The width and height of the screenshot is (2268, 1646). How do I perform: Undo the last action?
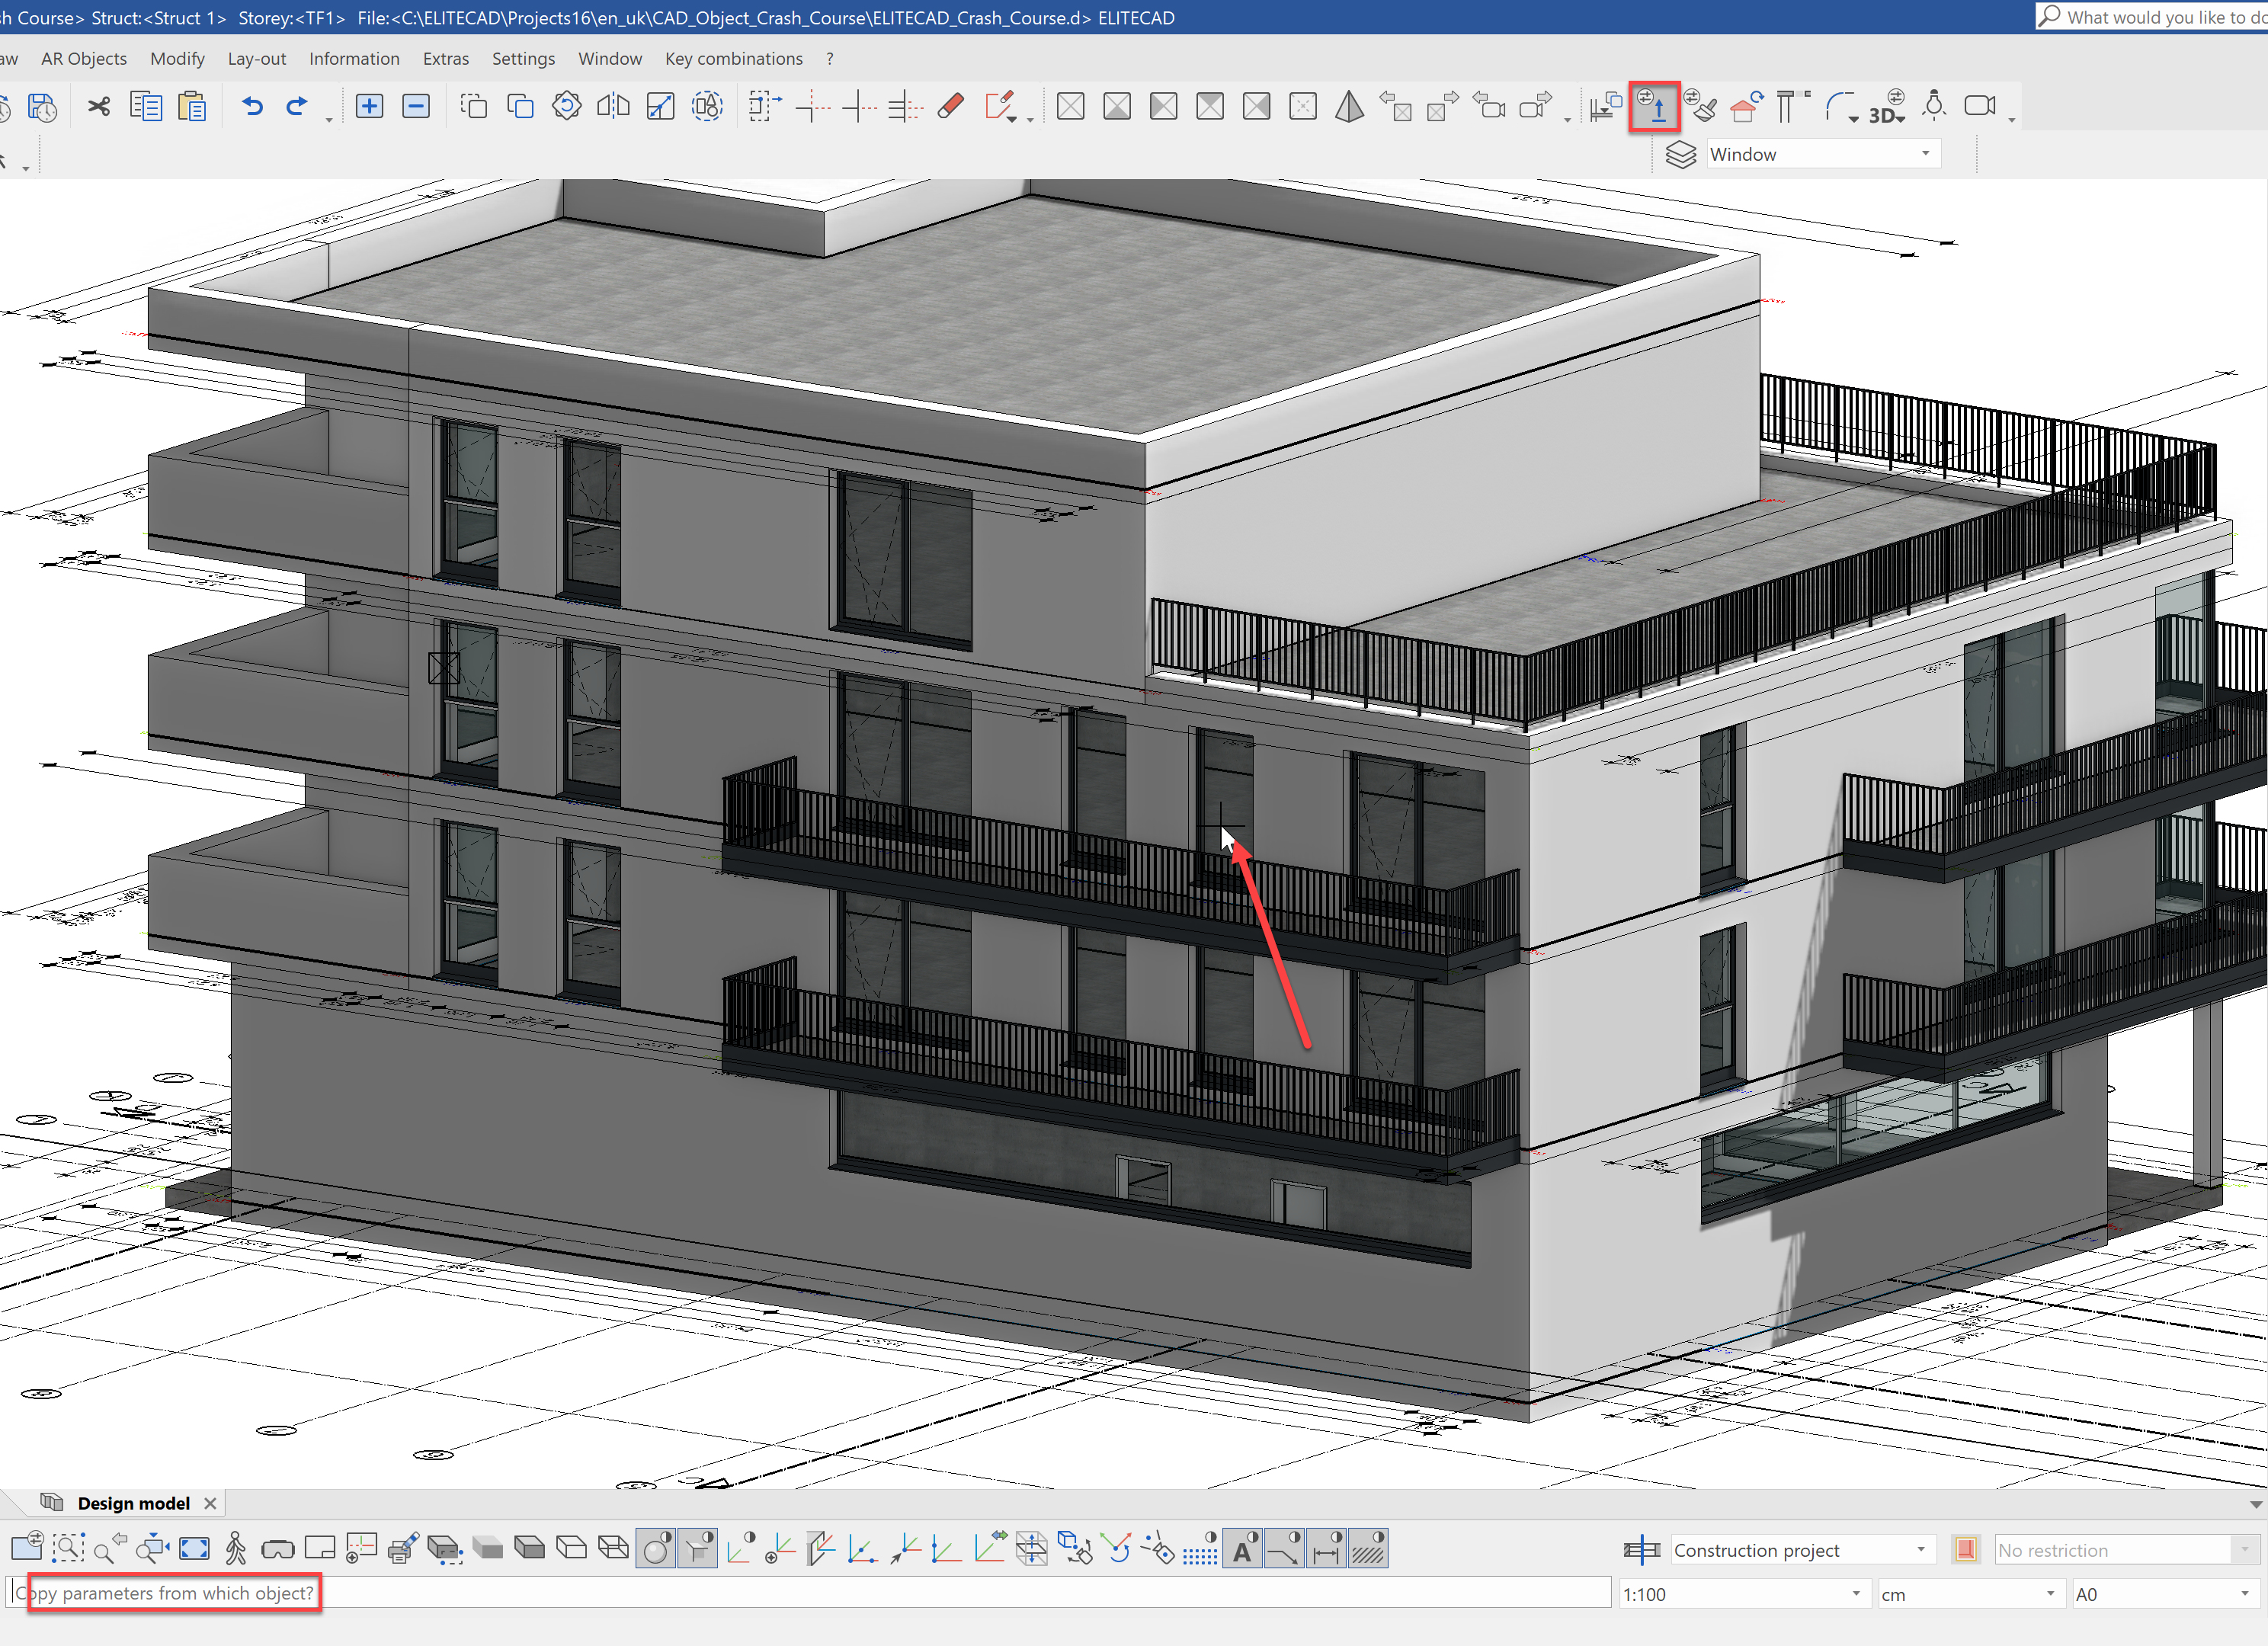[x=252, y=106]
